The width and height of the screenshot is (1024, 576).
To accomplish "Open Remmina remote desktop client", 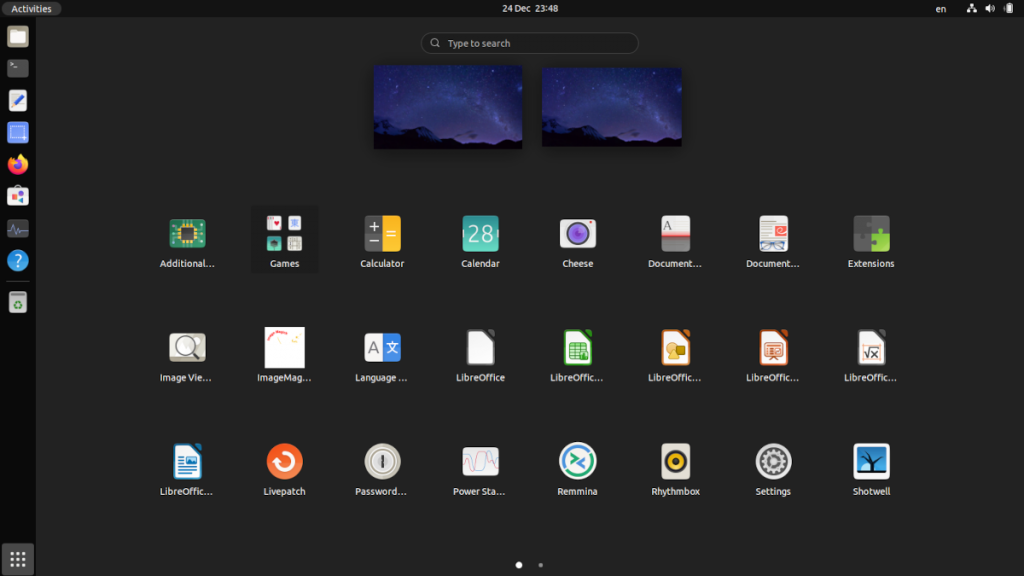I will [577, 462].
